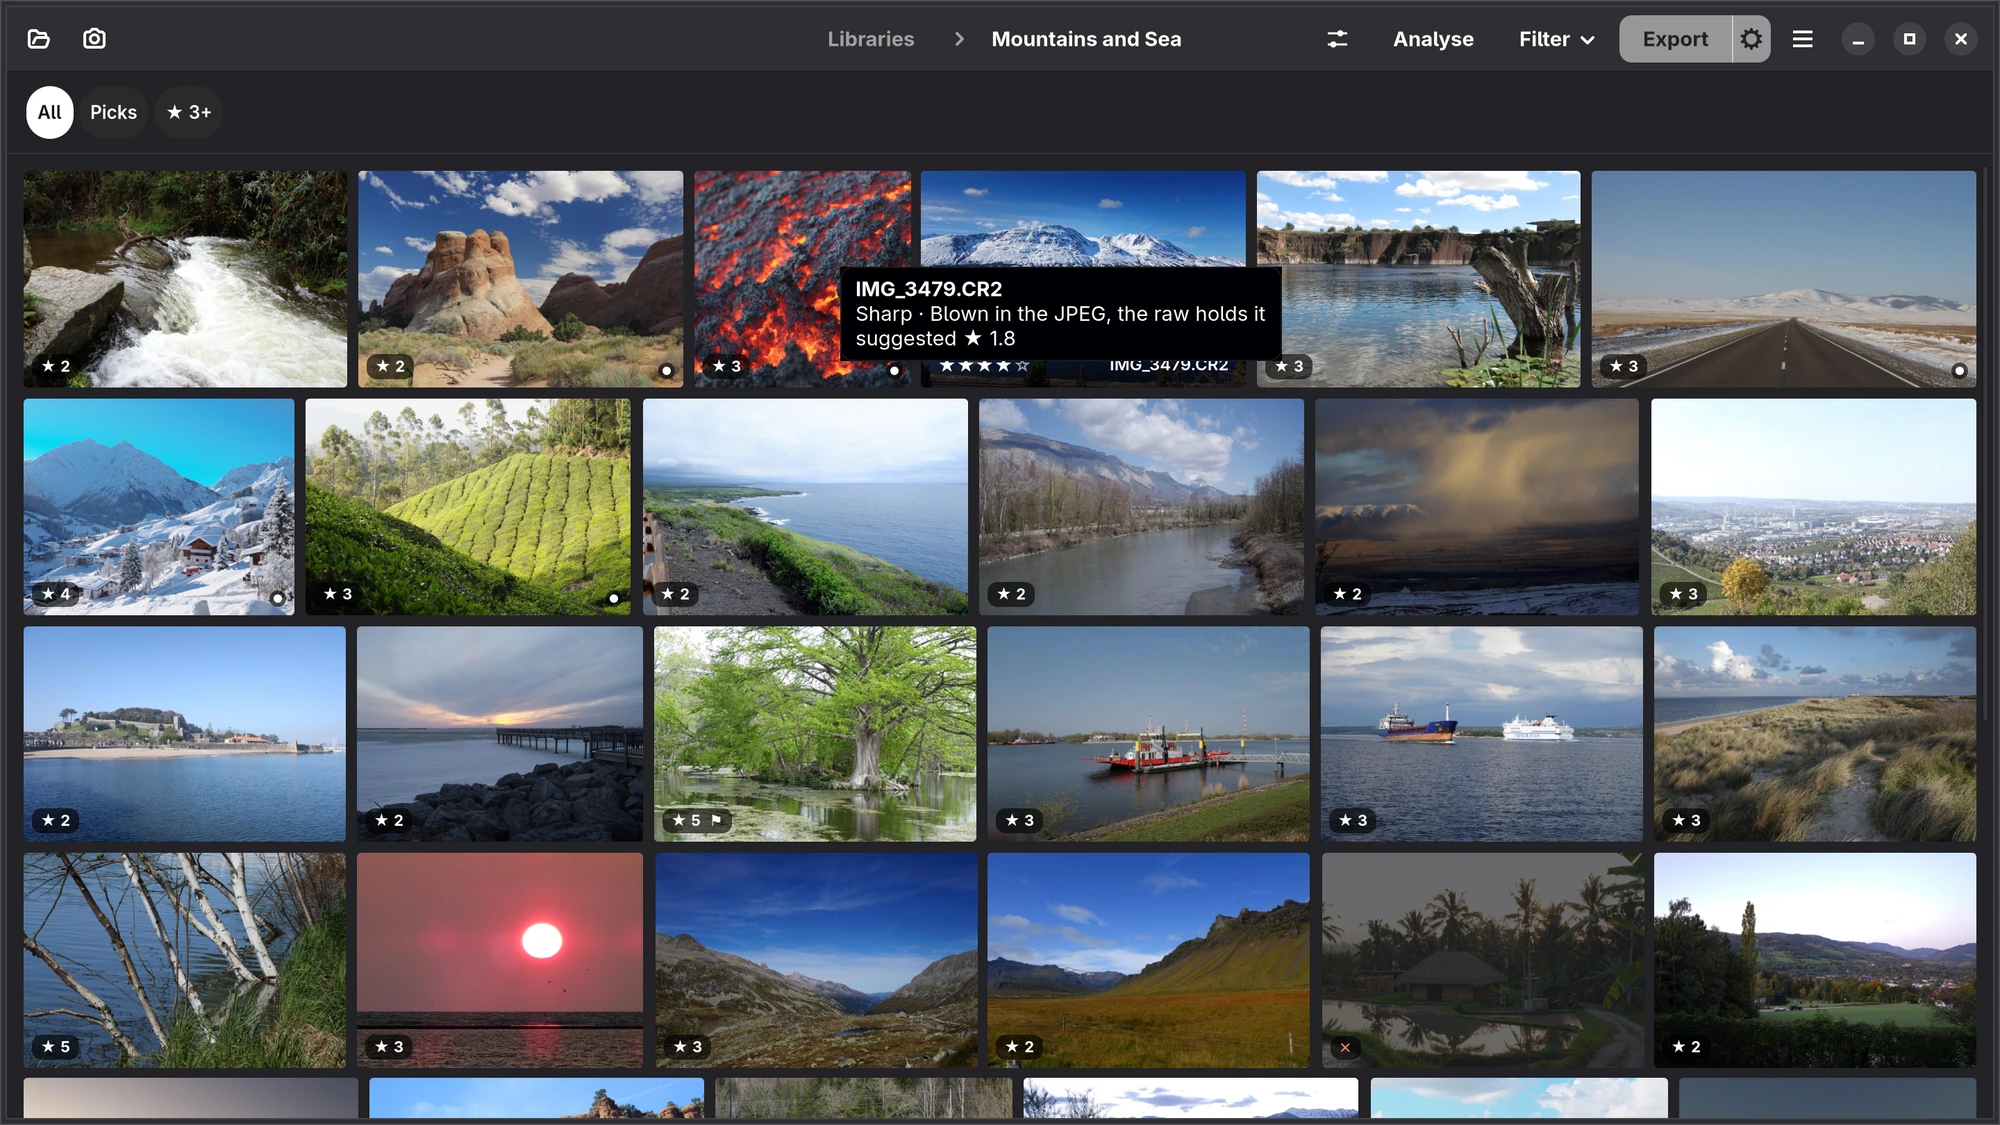
Task: Toggle the dot marker on snowy village photo
Action: pos(277,598)
